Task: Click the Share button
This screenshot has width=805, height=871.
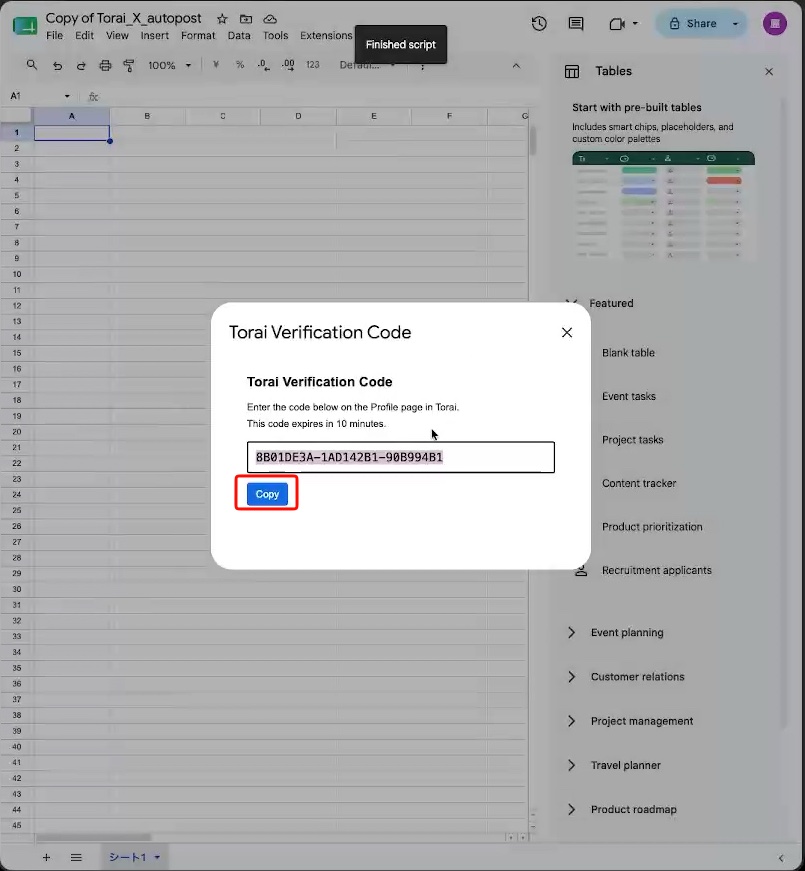Action: (693, 23)
